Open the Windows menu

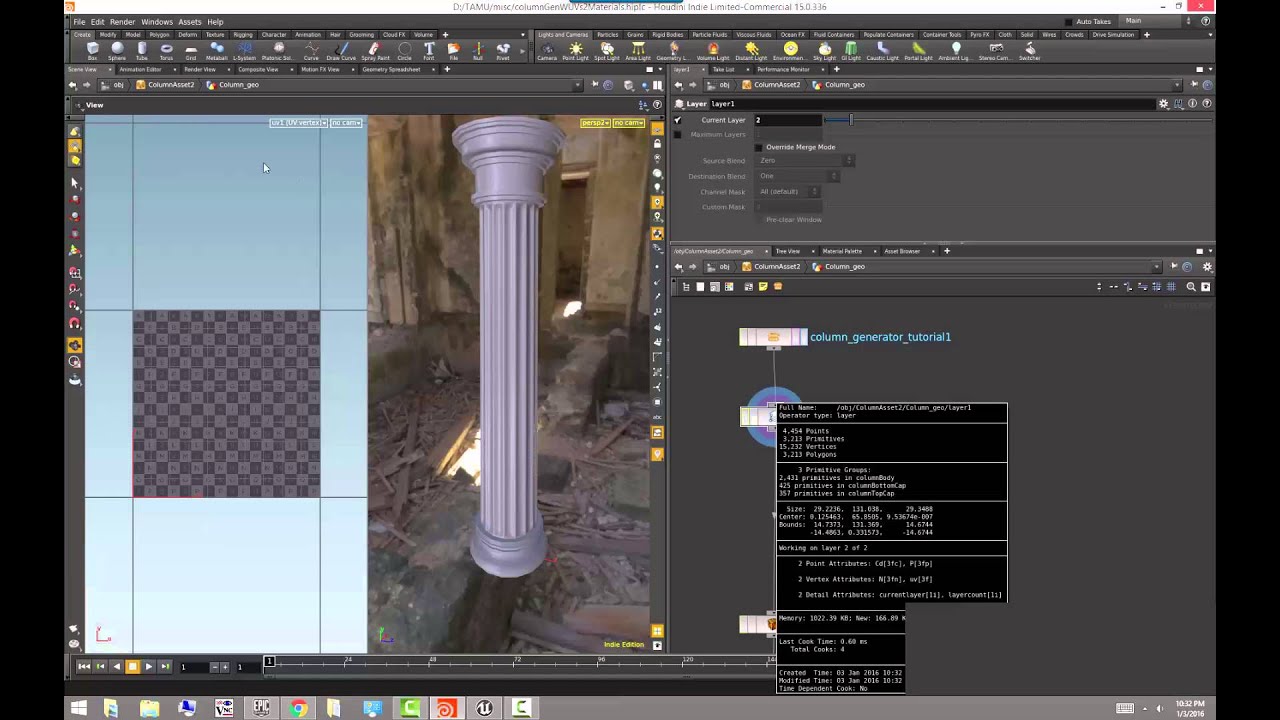click(156, 21)
